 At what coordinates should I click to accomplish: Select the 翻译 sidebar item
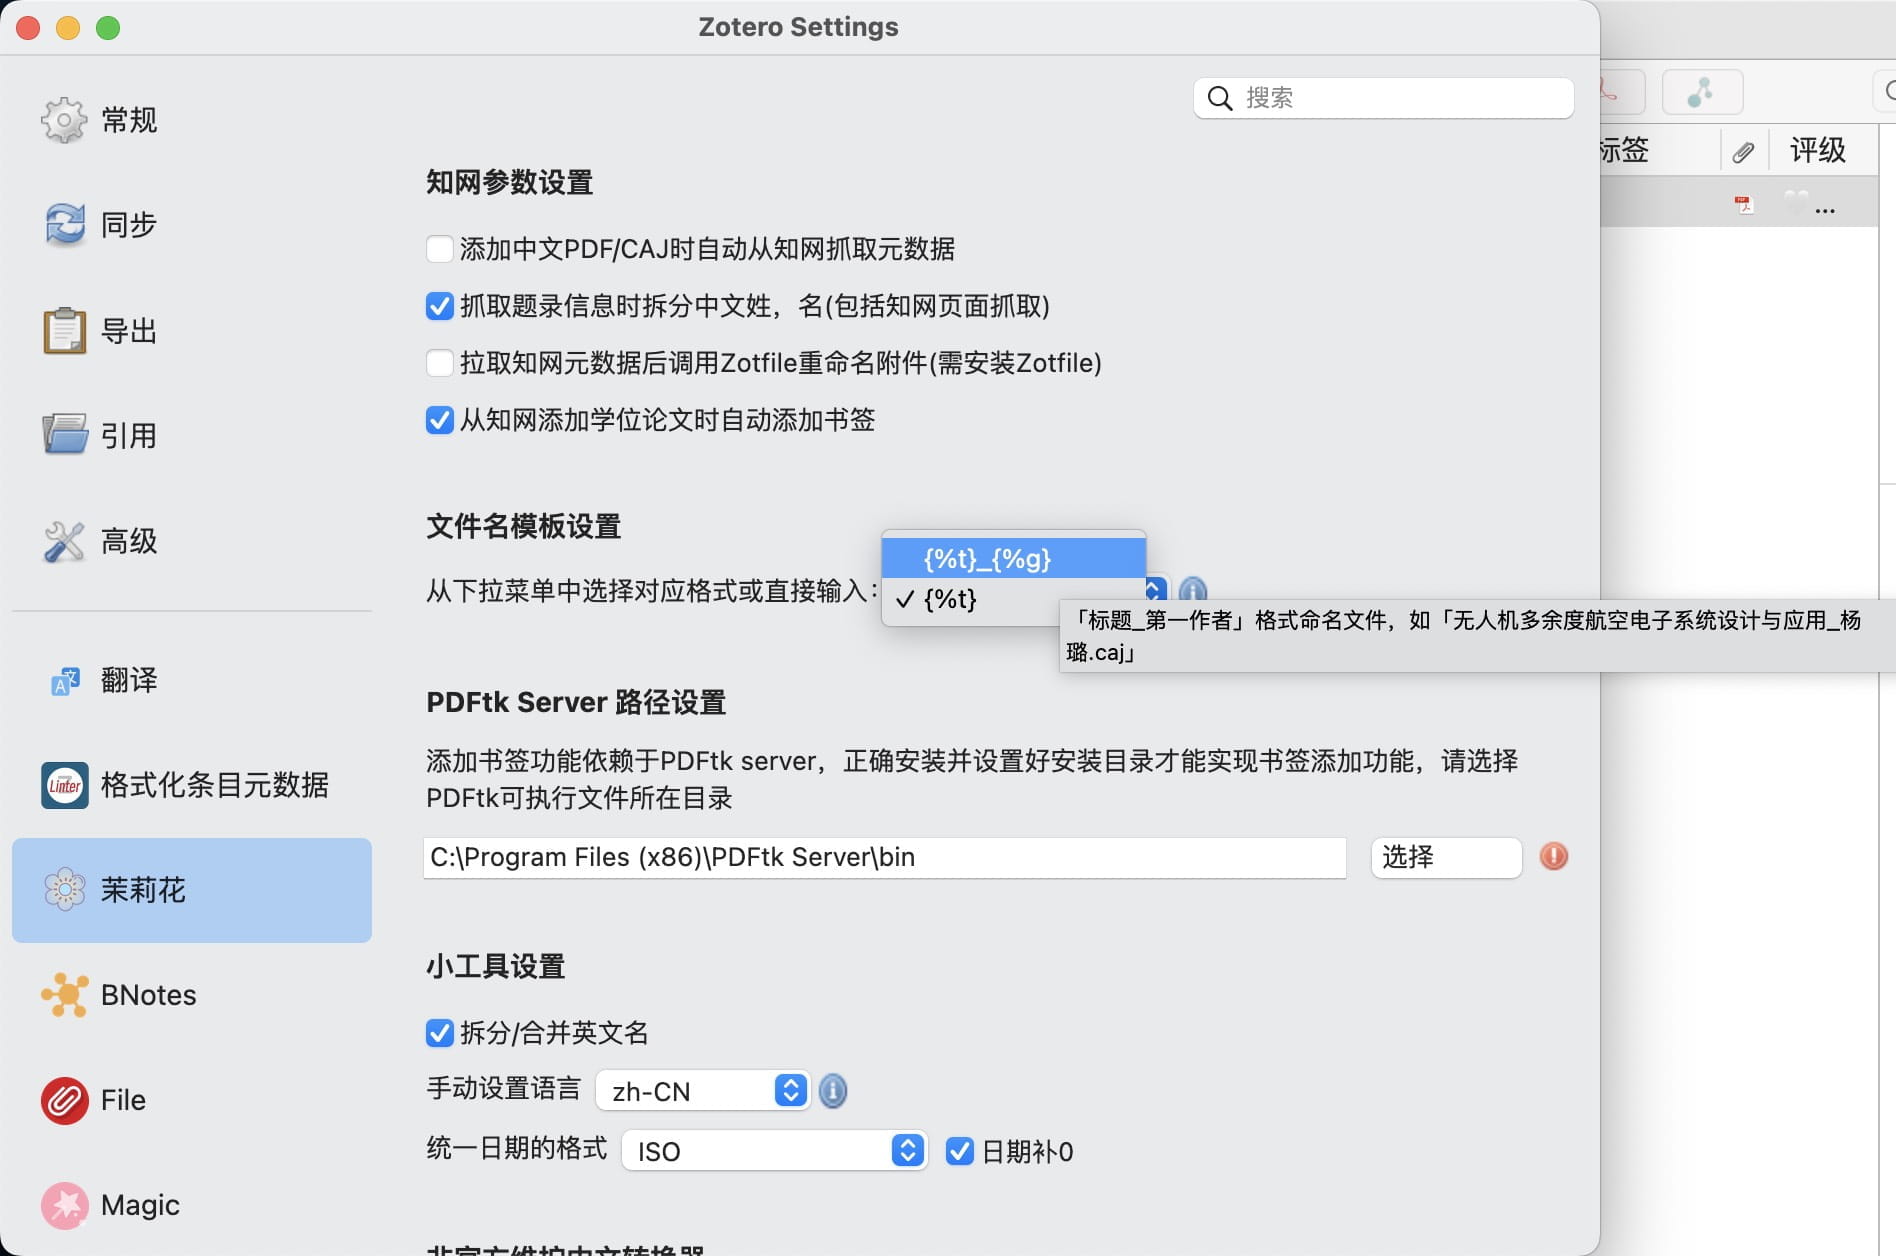[x=129, y=681]
